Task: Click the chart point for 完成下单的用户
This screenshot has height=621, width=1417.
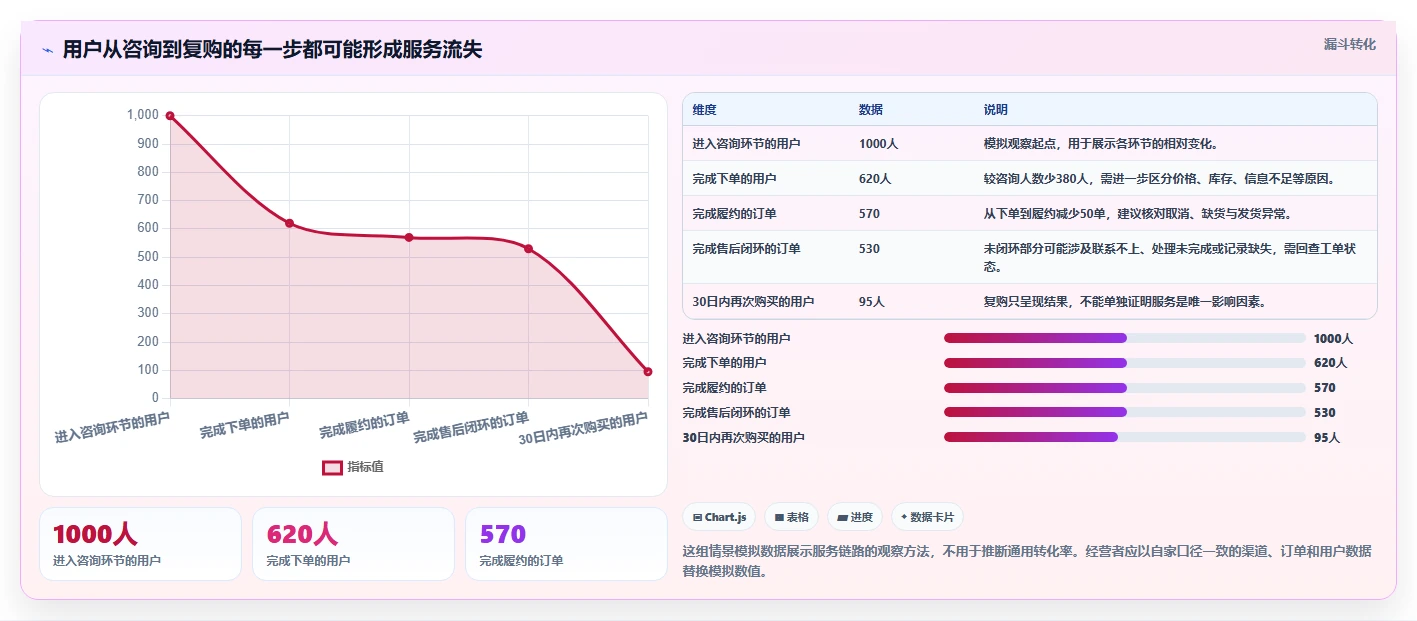Action: tap(289, 223)
